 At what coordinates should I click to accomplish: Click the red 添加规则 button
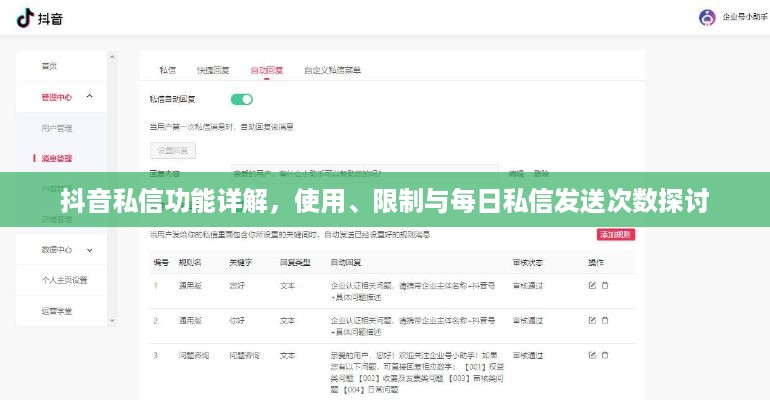(616, 235)
